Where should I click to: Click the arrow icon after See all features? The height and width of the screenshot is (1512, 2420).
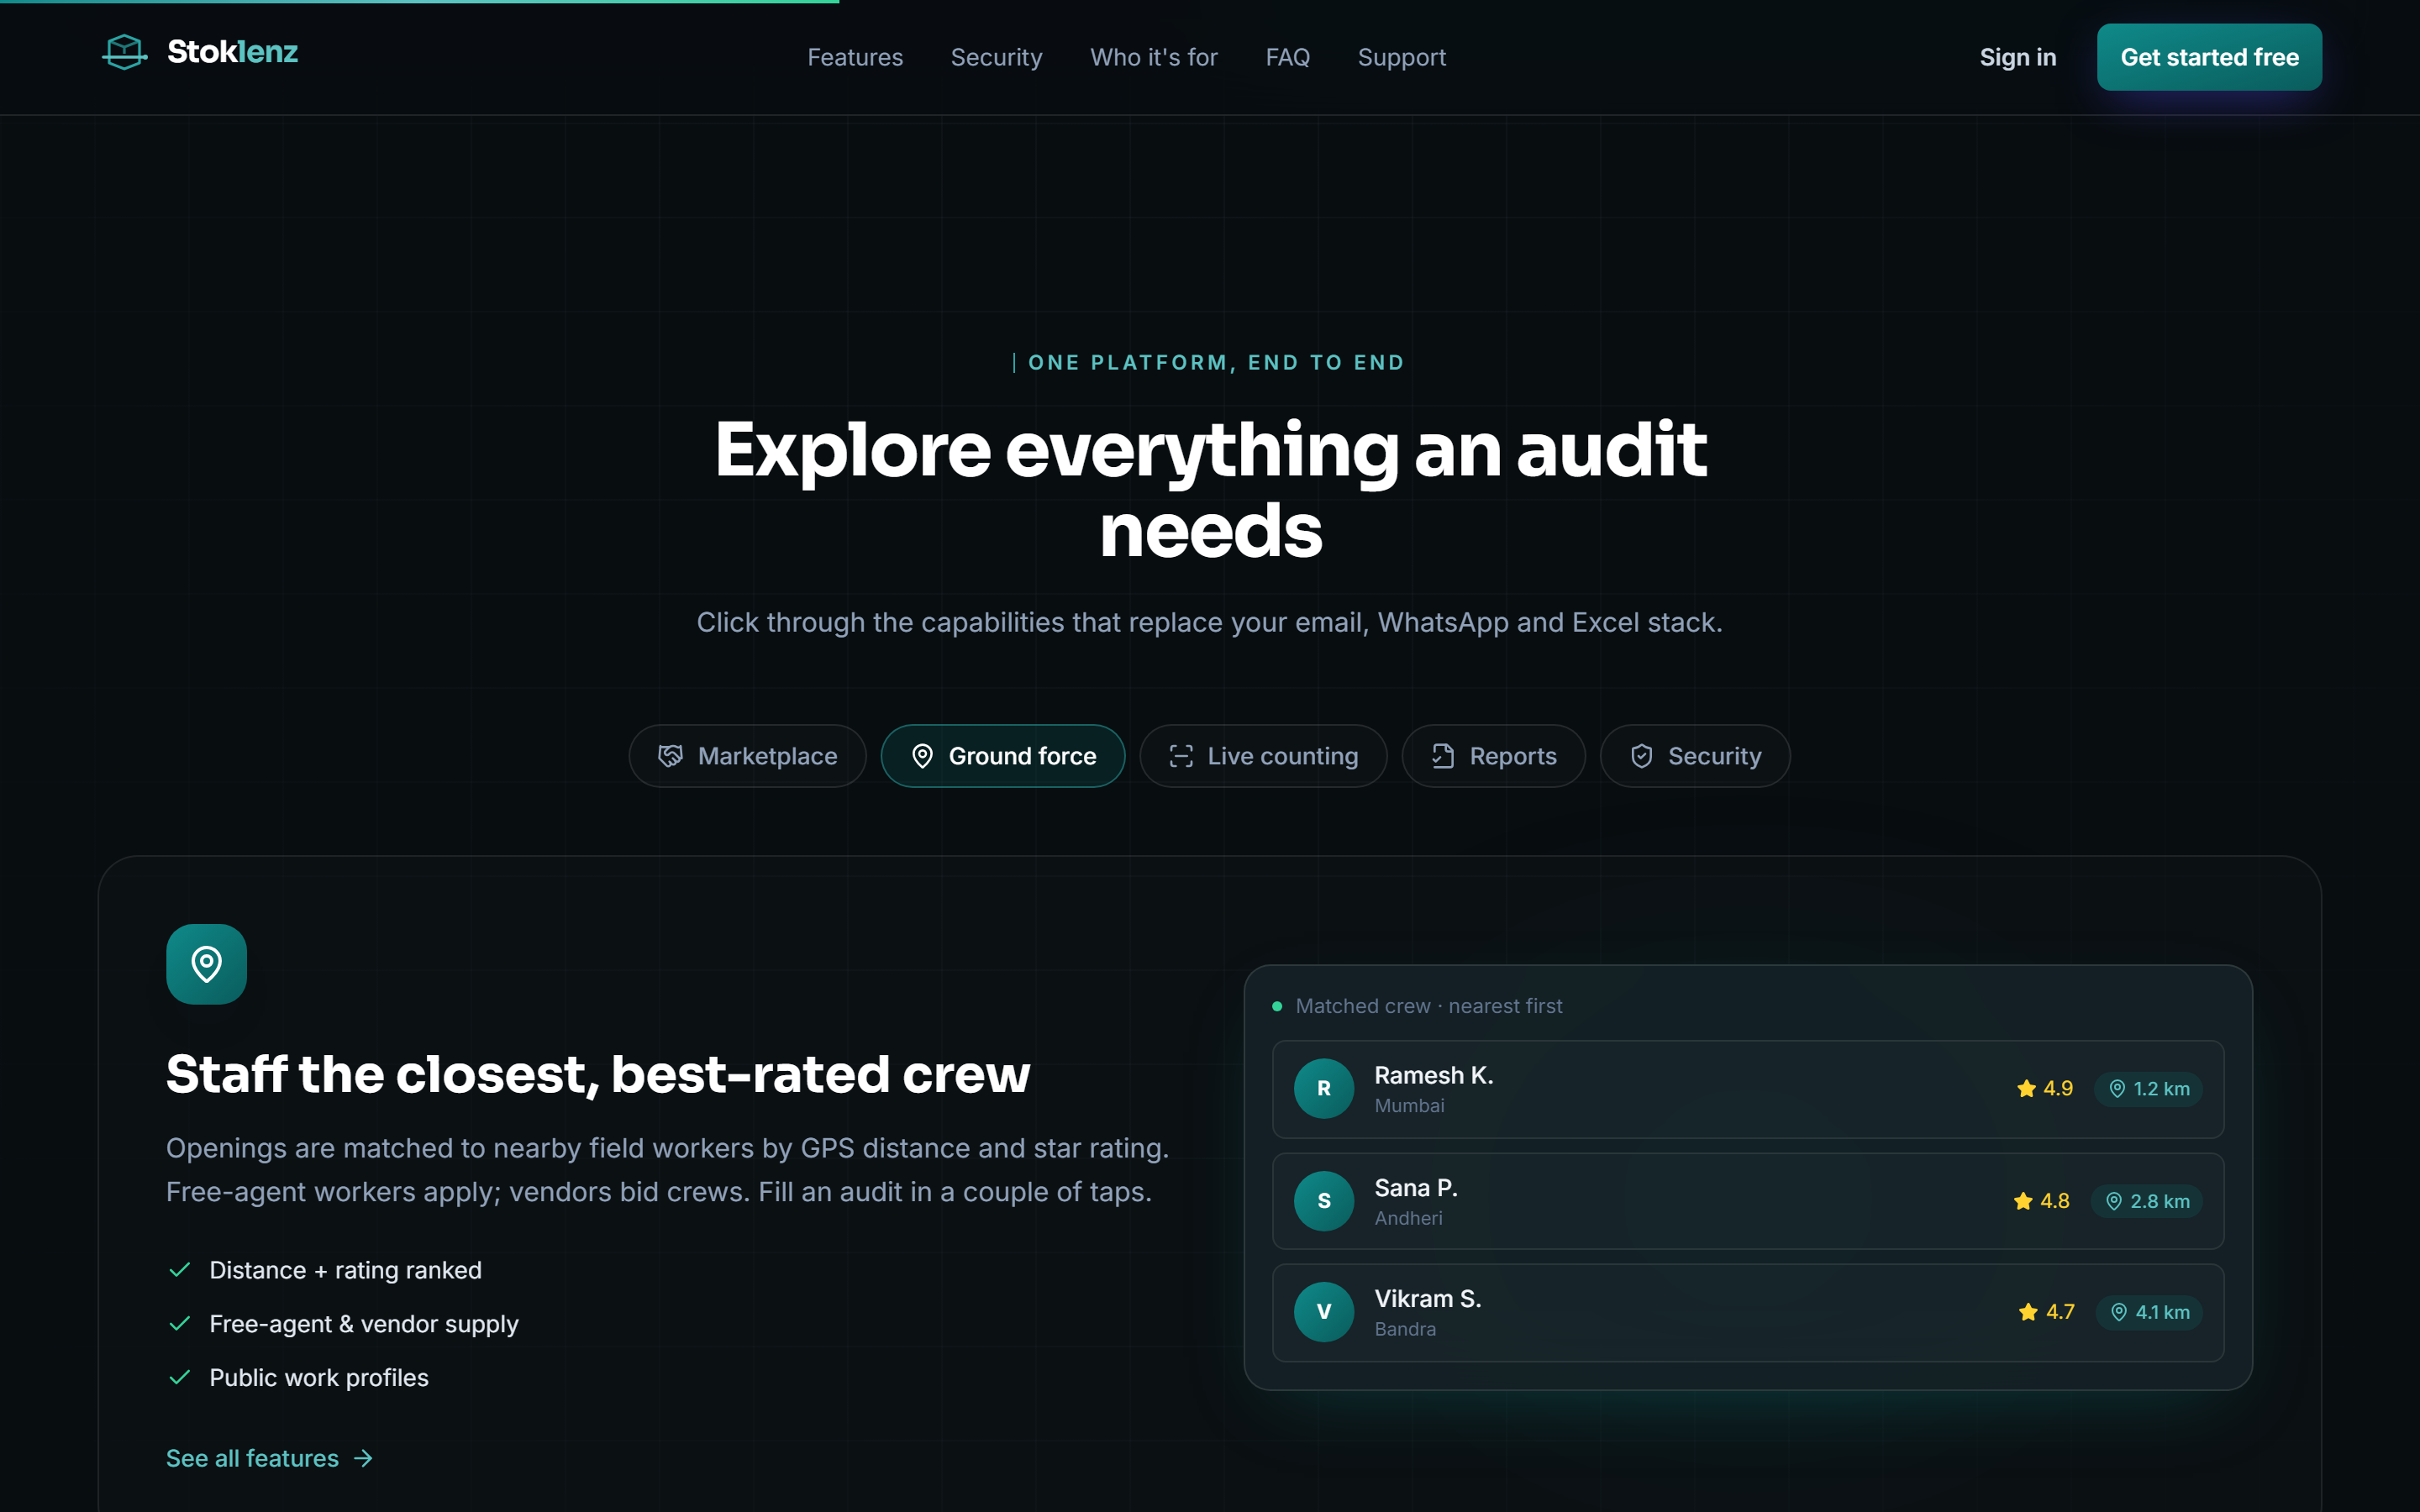tap(364, 1459)
